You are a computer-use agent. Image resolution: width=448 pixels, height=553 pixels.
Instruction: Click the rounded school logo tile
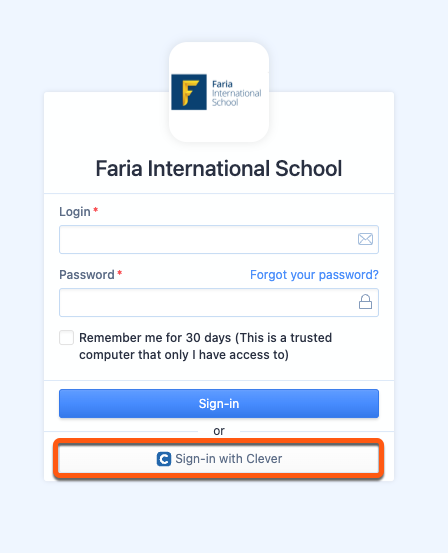219,92
